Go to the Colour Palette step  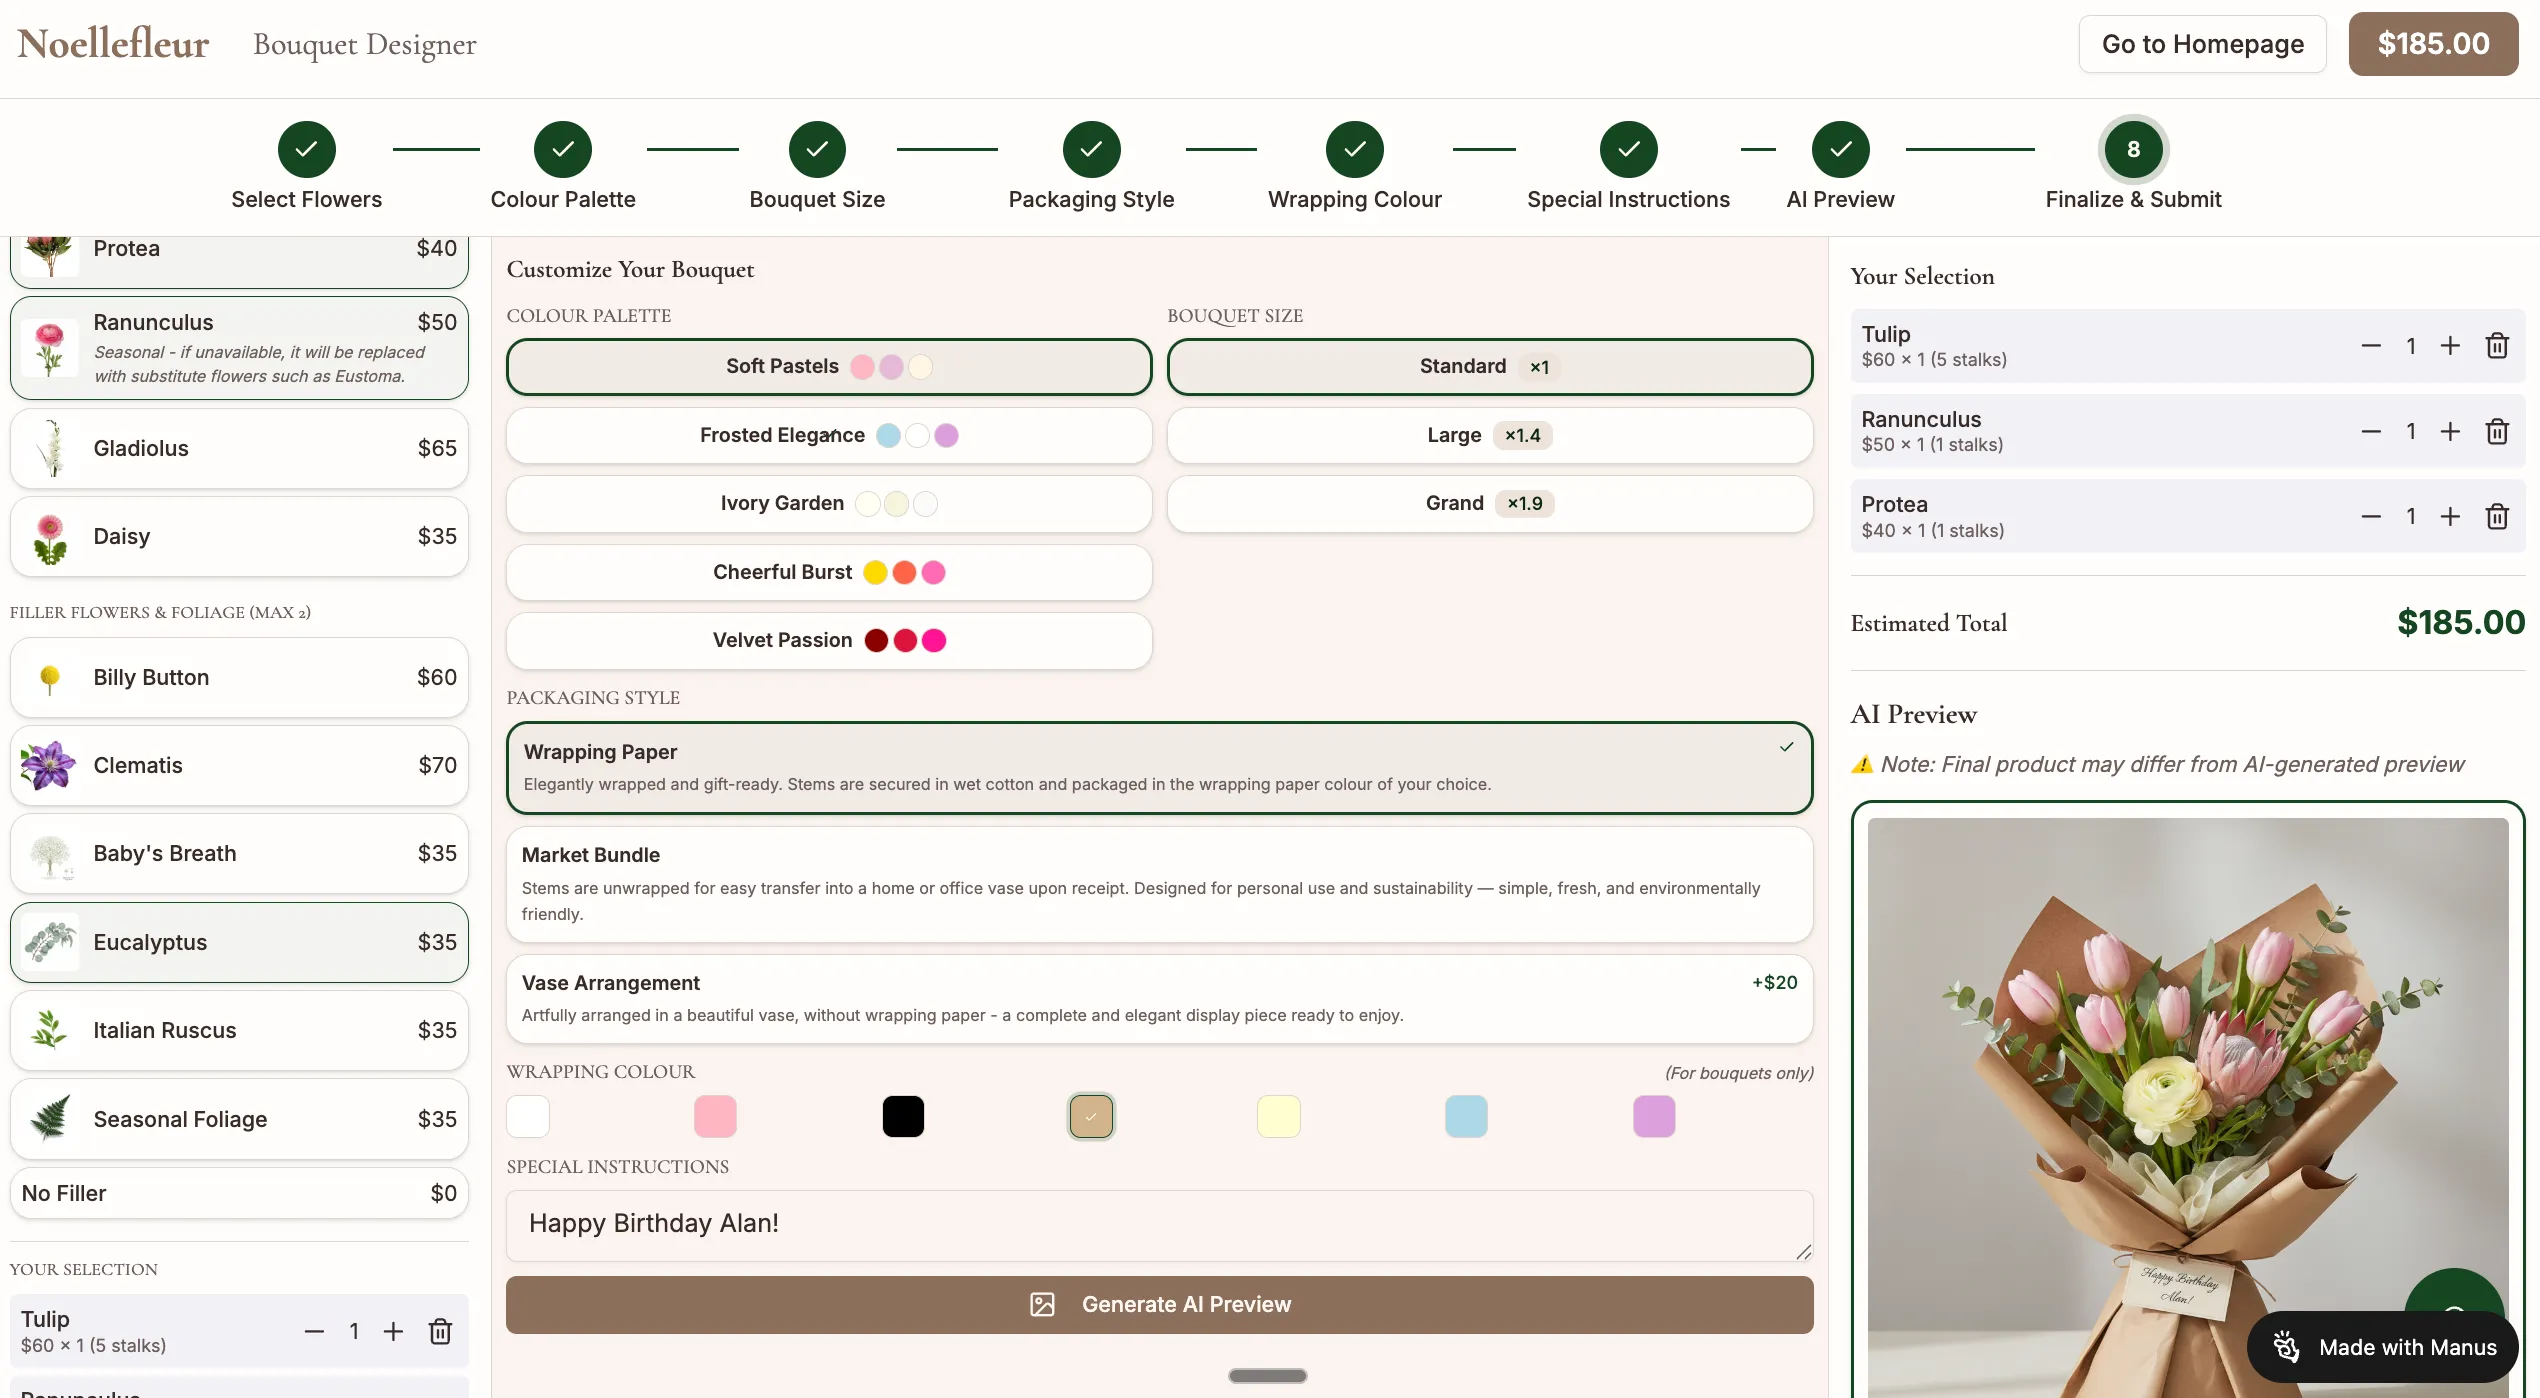pos(563,150)
